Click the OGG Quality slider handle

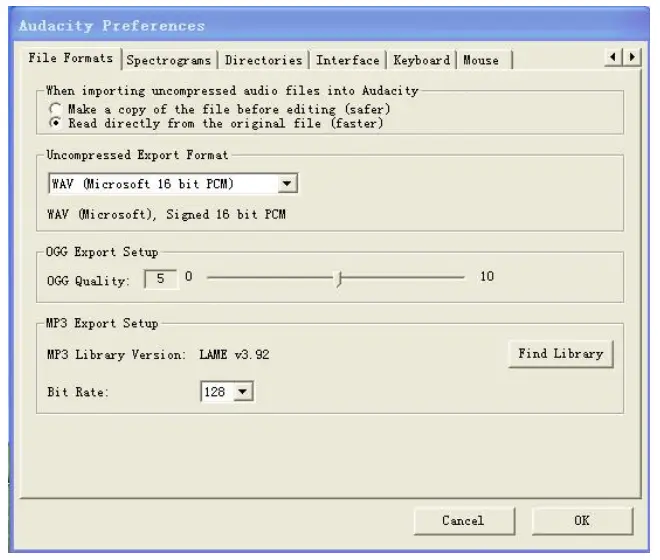click(339, 278)
